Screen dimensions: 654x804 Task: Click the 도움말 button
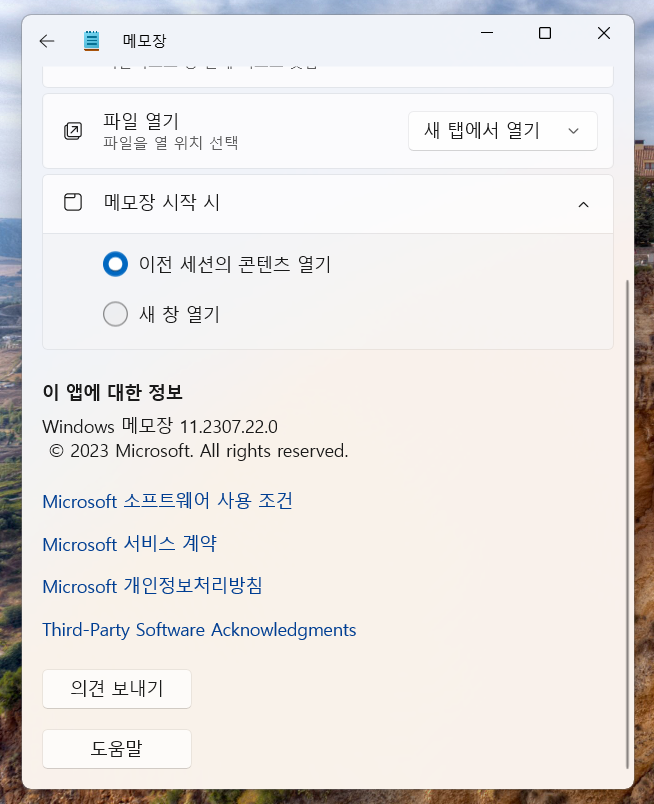tap(117, 749)
